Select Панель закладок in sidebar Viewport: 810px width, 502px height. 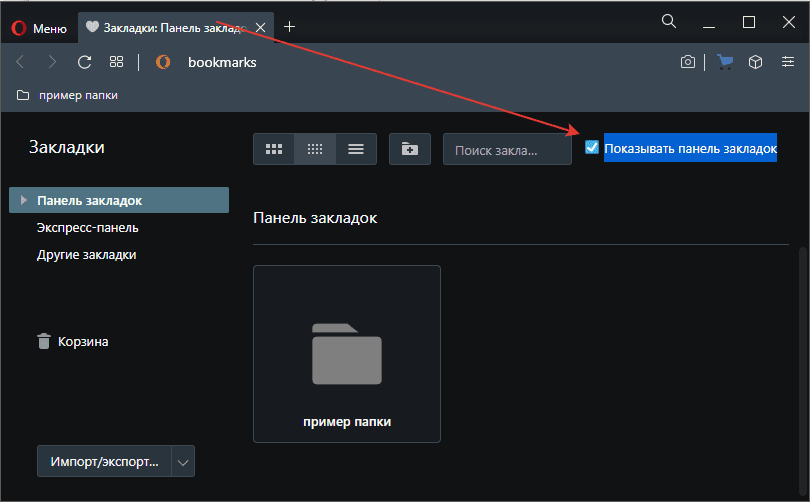119,200
